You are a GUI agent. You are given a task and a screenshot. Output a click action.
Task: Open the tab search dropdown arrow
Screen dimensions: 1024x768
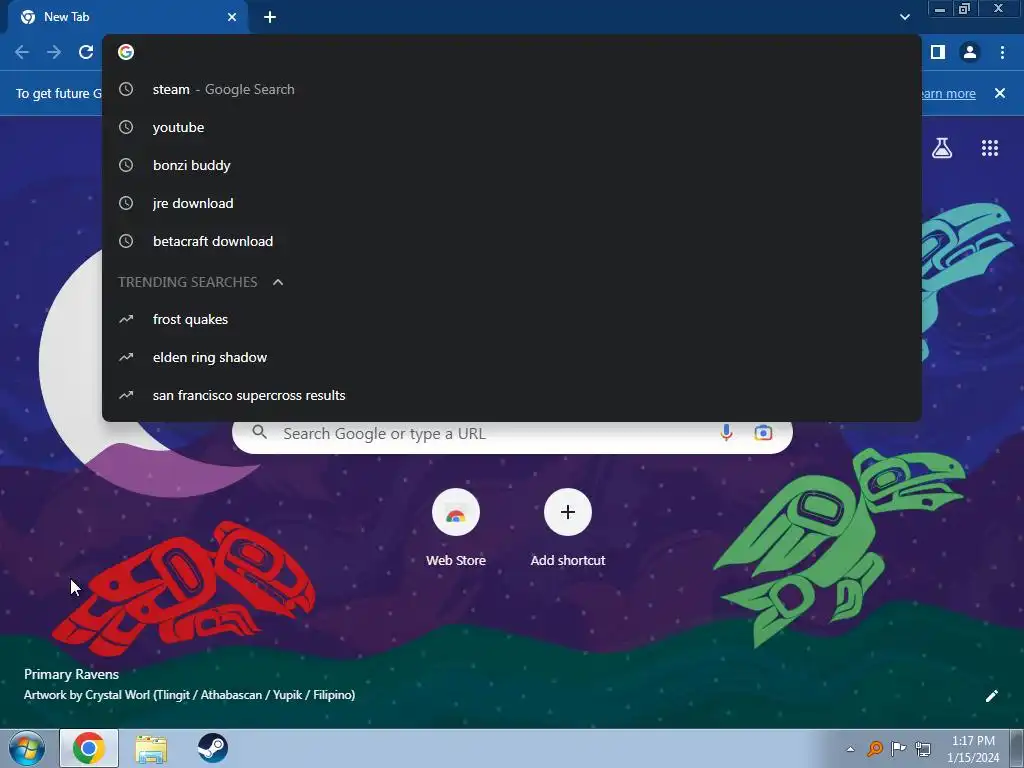click(x=904, y=17)
